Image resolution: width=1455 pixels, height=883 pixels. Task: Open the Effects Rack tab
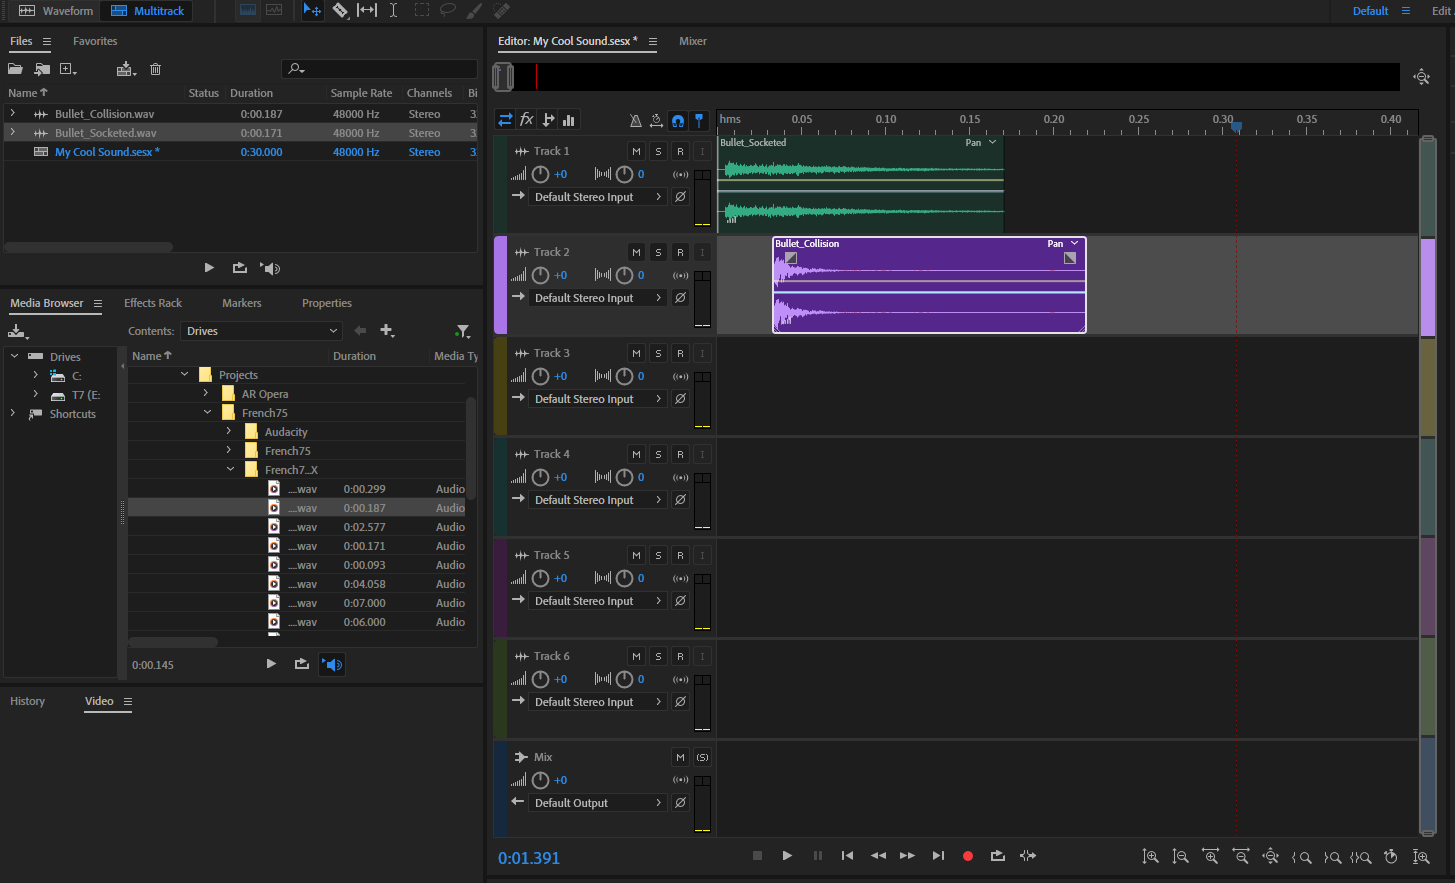click(x=153, y=303)
